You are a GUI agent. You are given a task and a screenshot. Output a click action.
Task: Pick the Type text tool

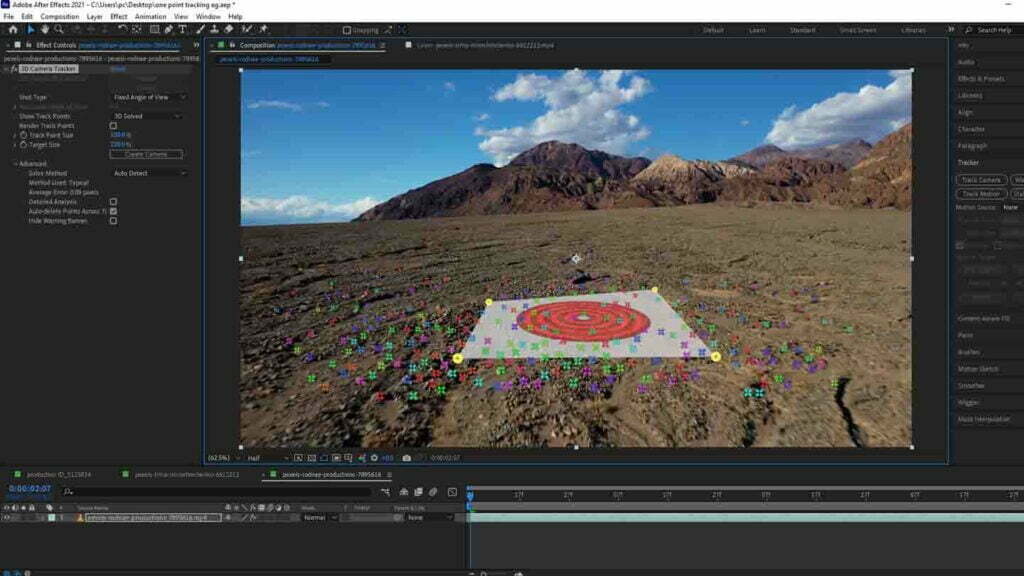pos(183,30)
